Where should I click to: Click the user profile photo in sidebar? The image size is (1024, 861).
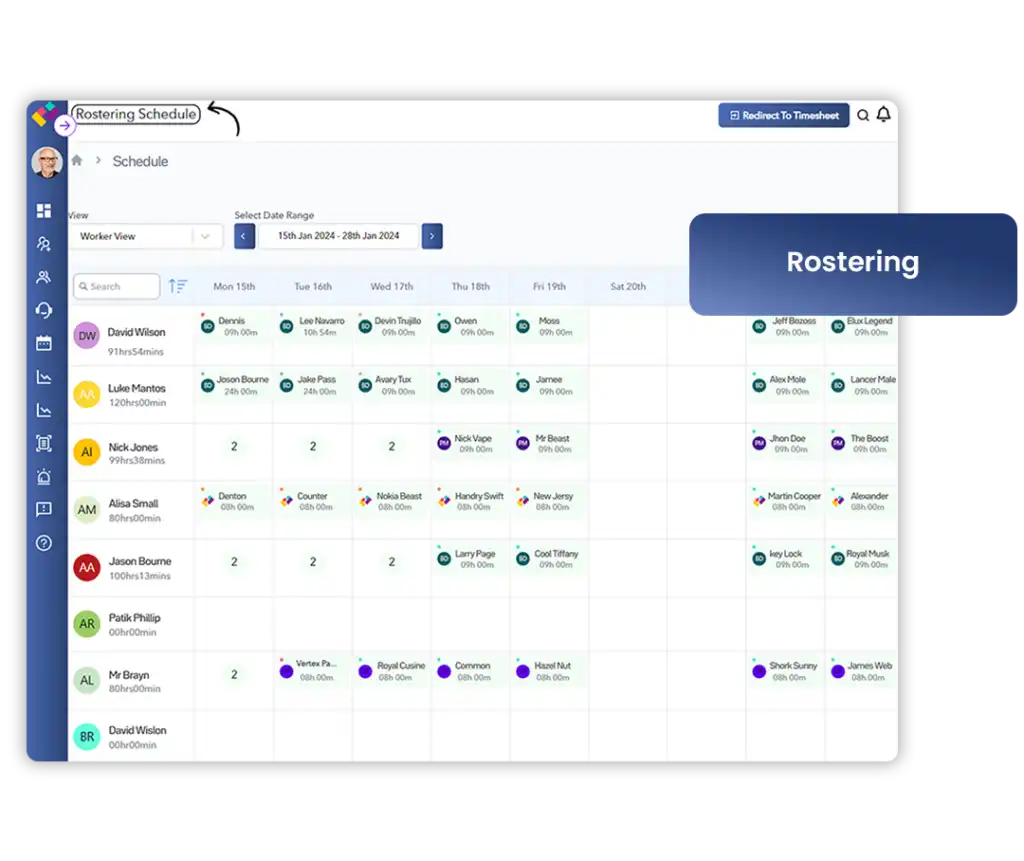(x=46, y=163)
